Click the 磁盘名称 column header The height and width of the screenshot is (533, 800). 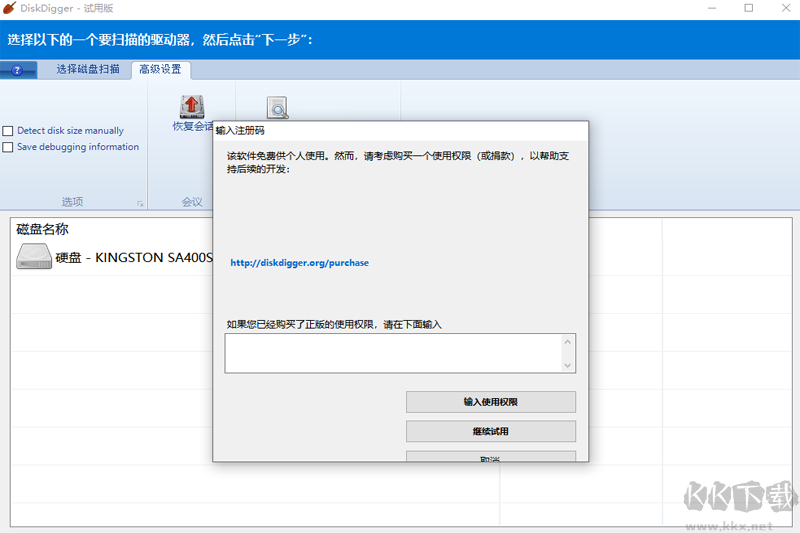[42, 230]
